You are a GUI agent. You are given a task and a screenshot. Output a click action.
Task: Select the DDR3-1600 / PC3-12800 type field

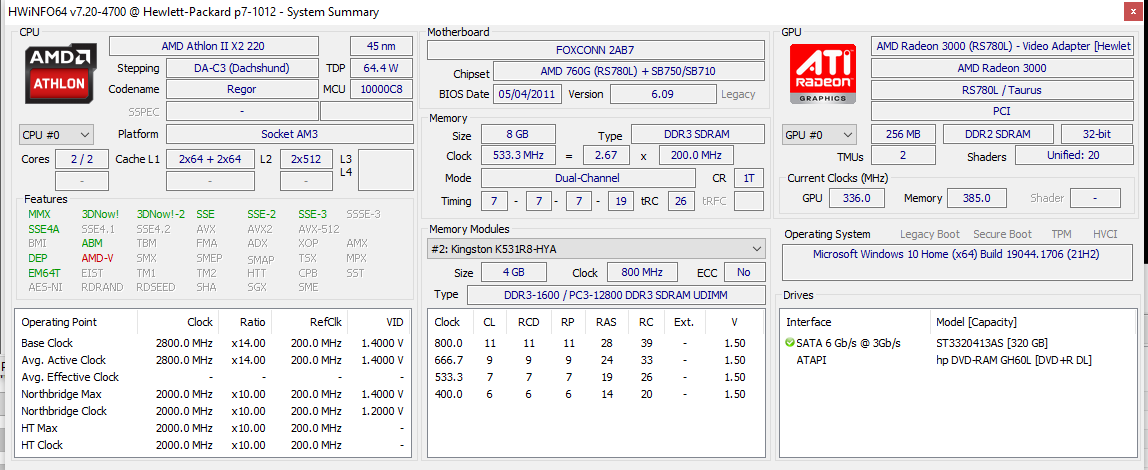coord(616,294)
